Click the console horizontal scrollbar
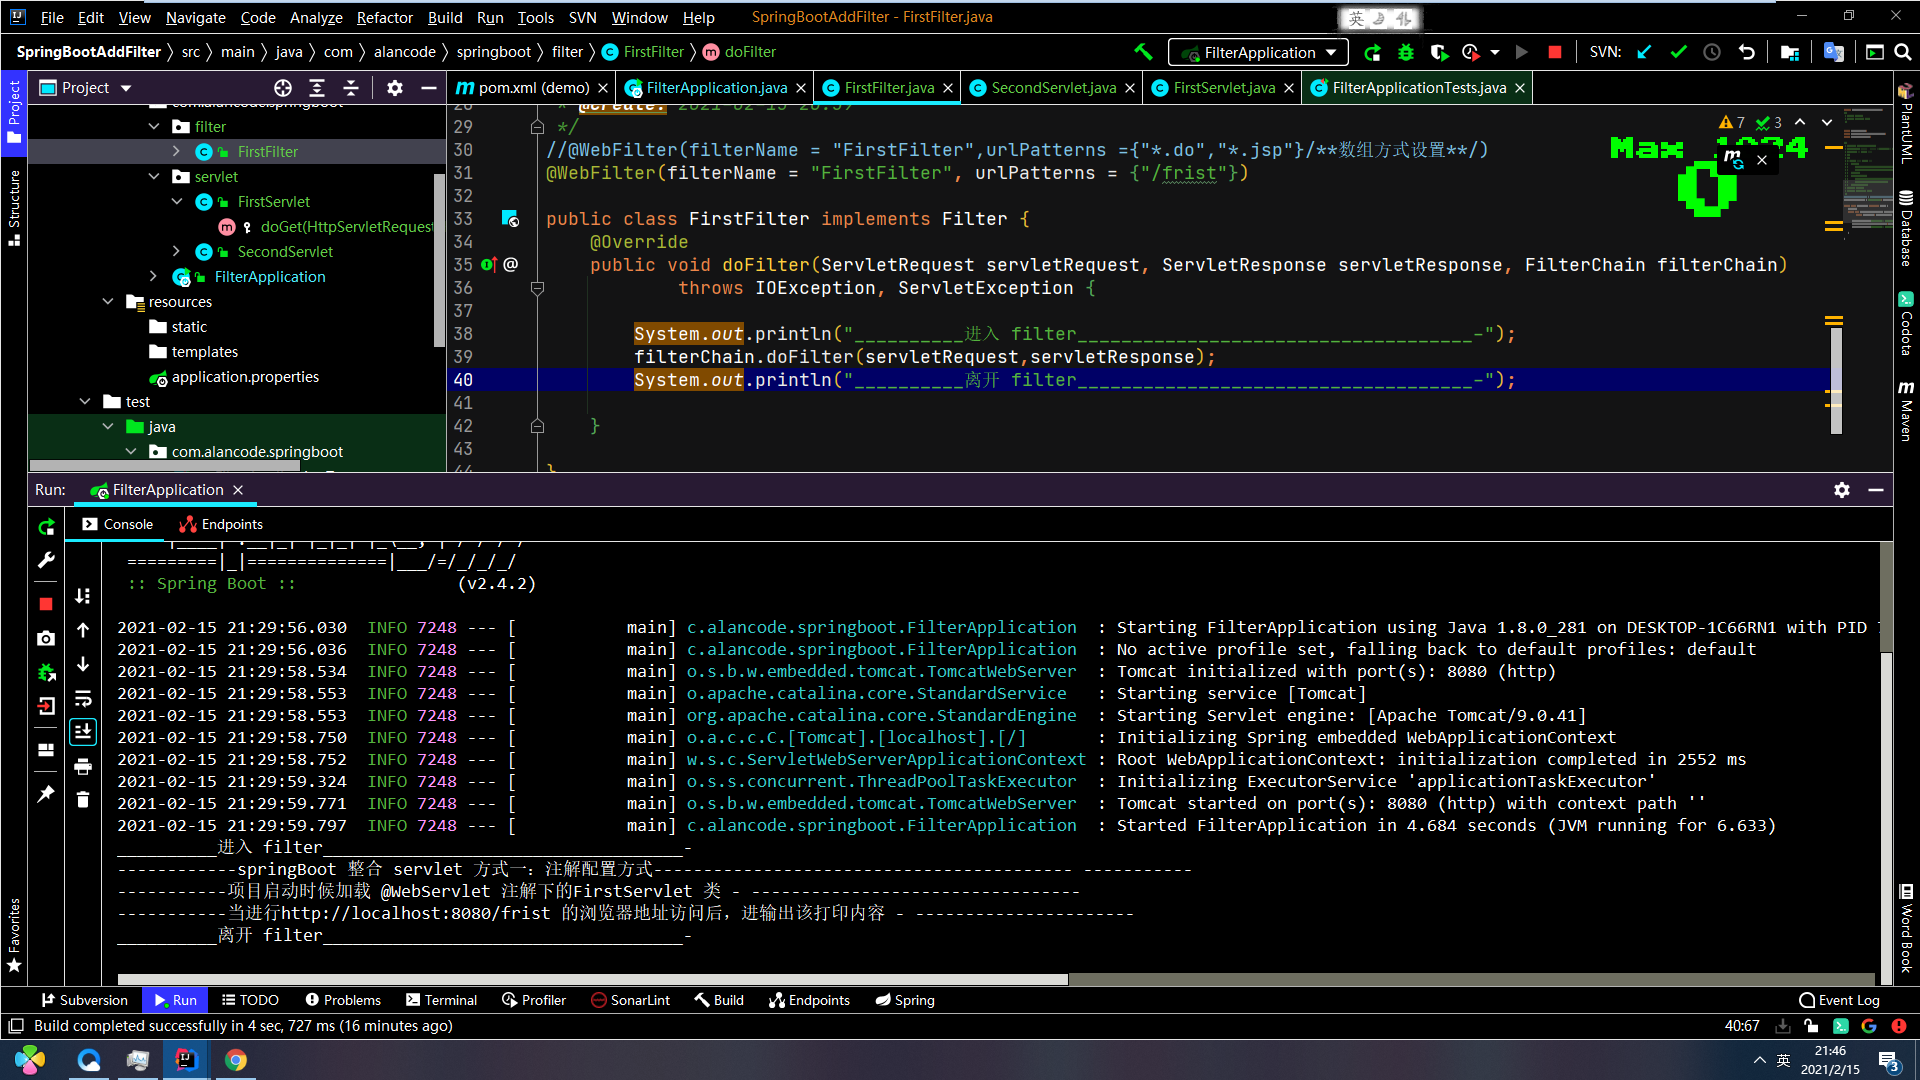Image resolution: width=1920 pixels, height=1080 pixels. pos(593,980)
